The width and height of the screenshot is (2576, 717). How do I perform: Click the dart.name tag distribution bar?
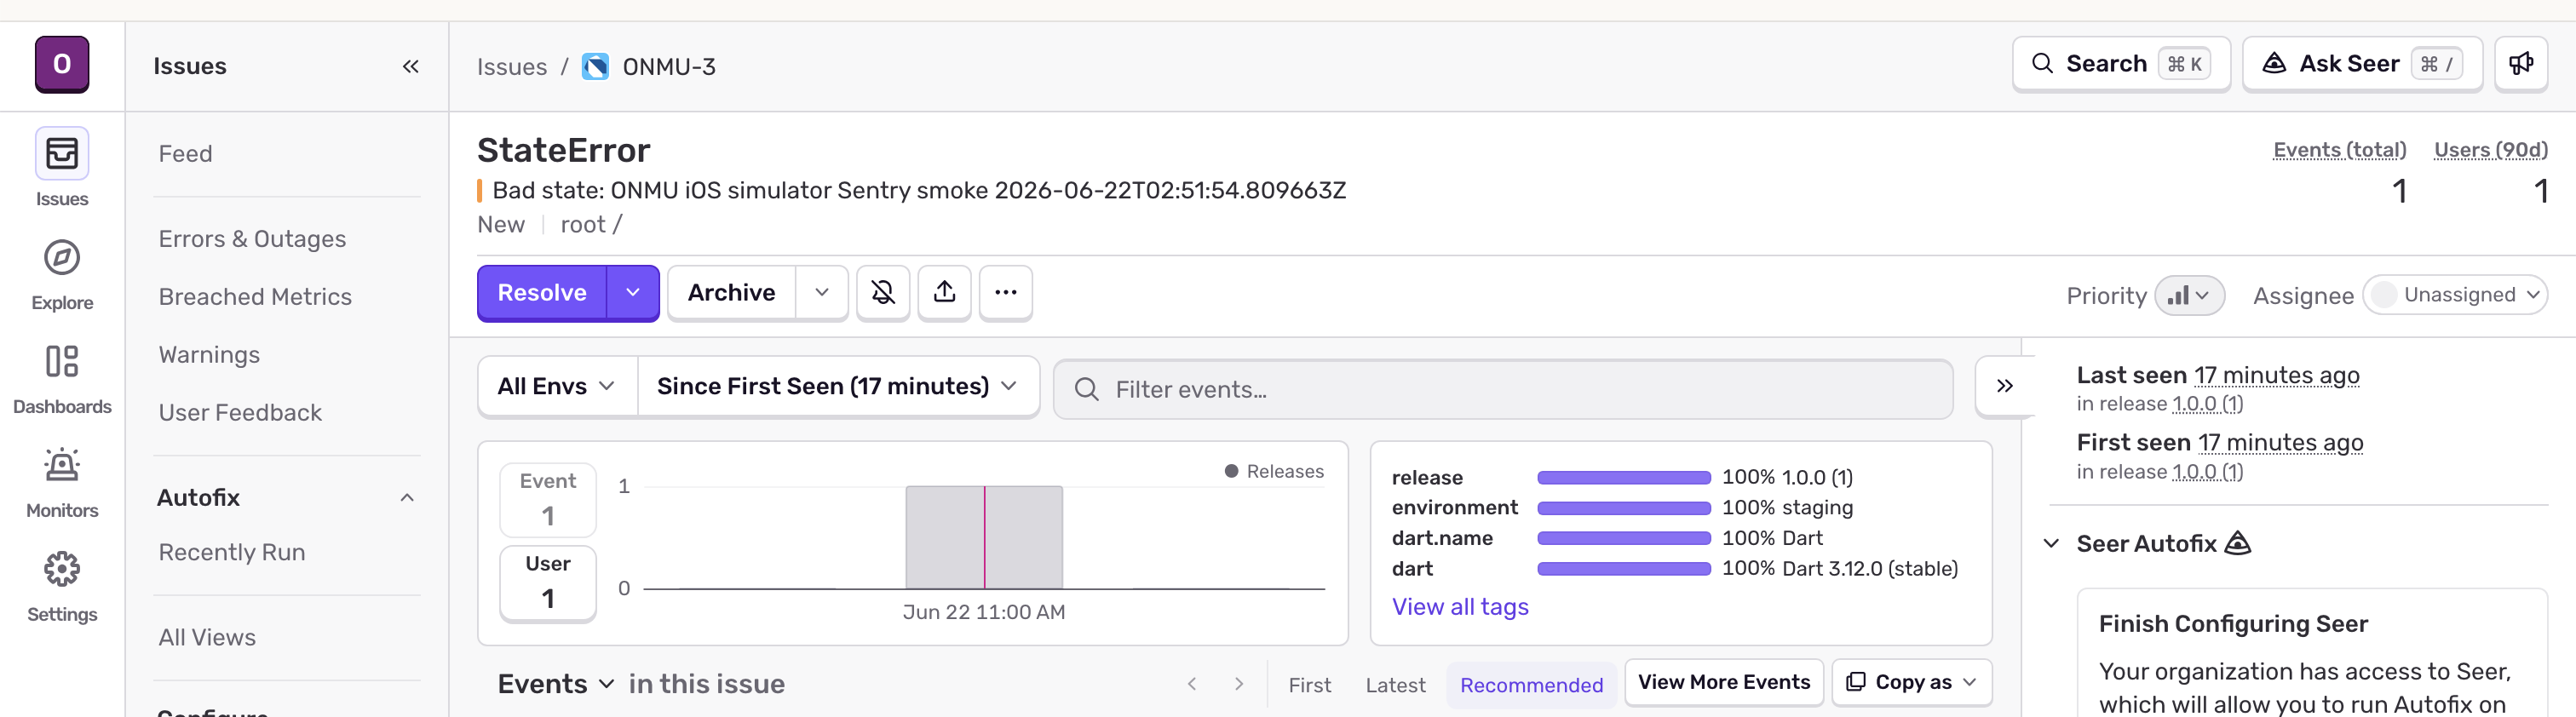[x=1623, y=538]
